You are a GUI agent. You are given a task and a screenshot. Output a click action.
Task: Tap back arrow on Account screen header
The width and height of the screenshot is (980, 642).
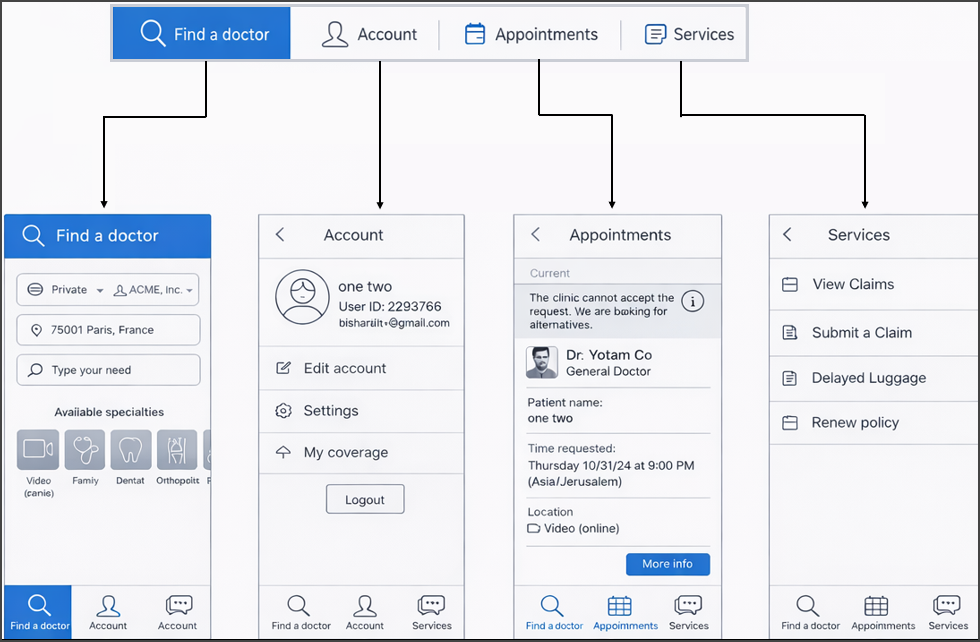pyautogui.click(x=280, y=234)
